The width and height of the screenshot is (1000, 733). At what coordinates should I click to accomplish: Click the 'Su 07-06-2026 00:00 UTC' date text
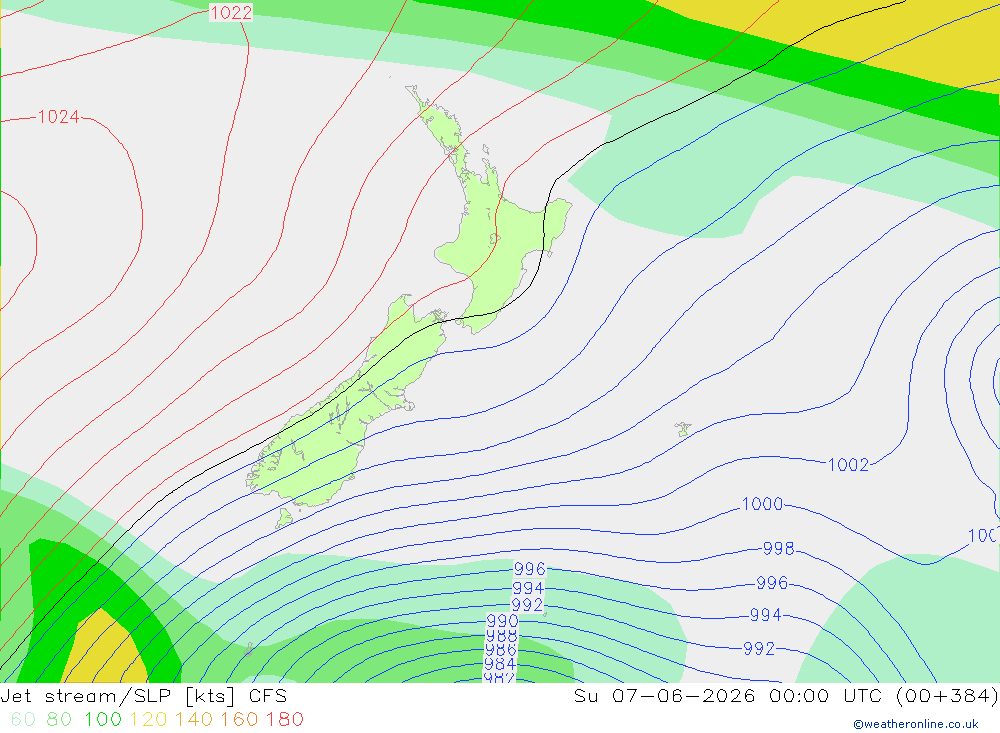point(729,696)
